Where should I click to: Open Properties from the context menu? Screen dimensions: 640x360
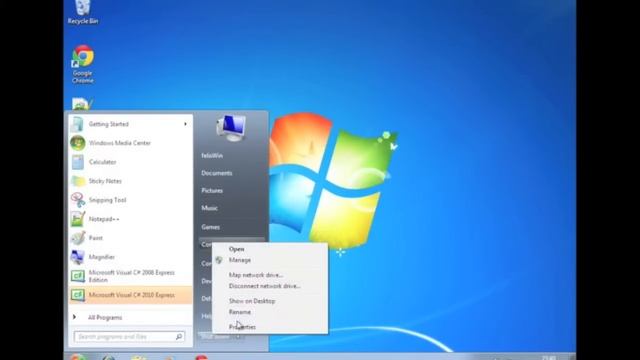[x=270, y=327]
